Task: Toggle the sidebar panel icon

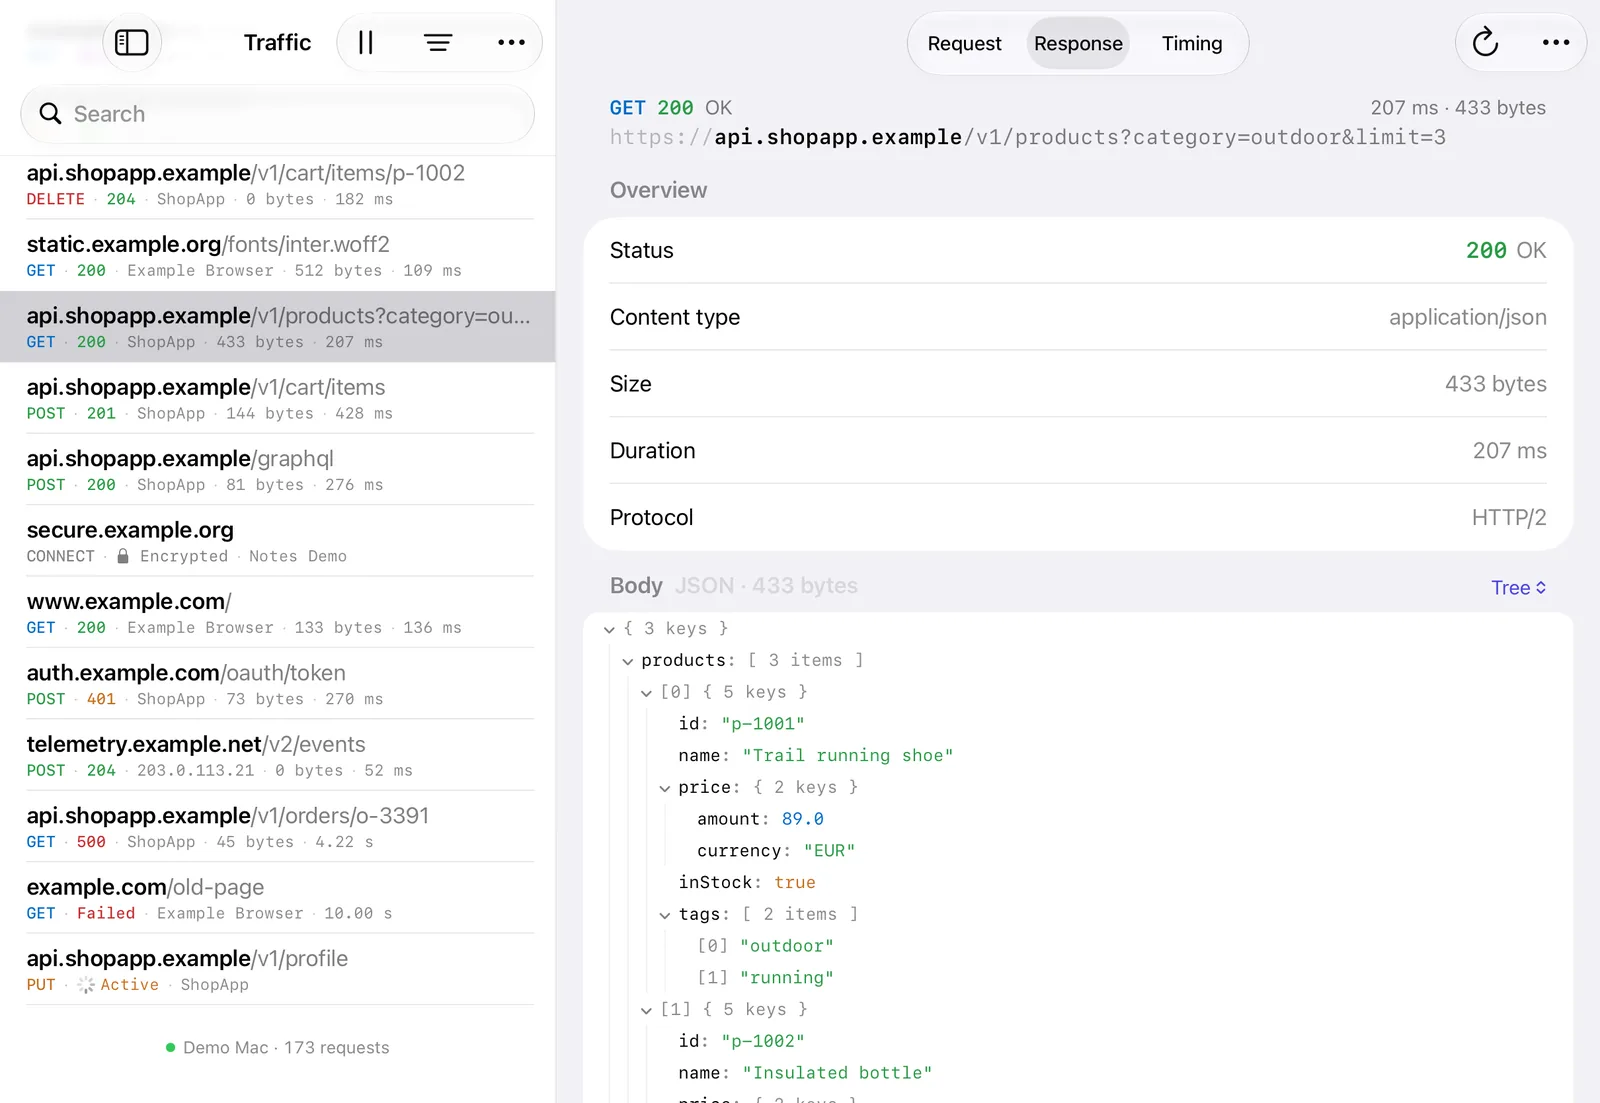Action: coord(132,42)
